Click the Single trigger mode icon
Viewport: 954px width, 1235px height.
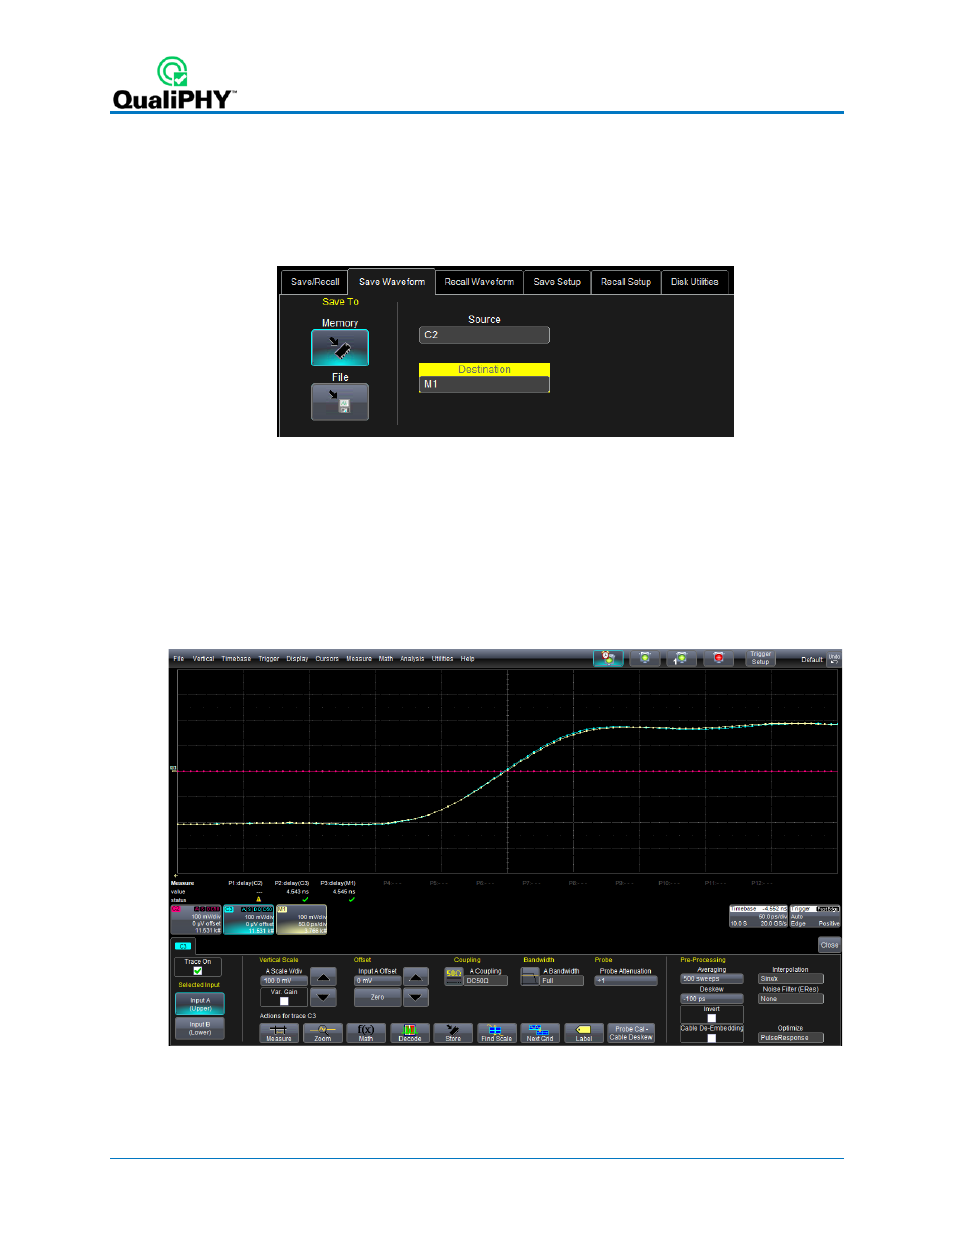pos(681,658)
